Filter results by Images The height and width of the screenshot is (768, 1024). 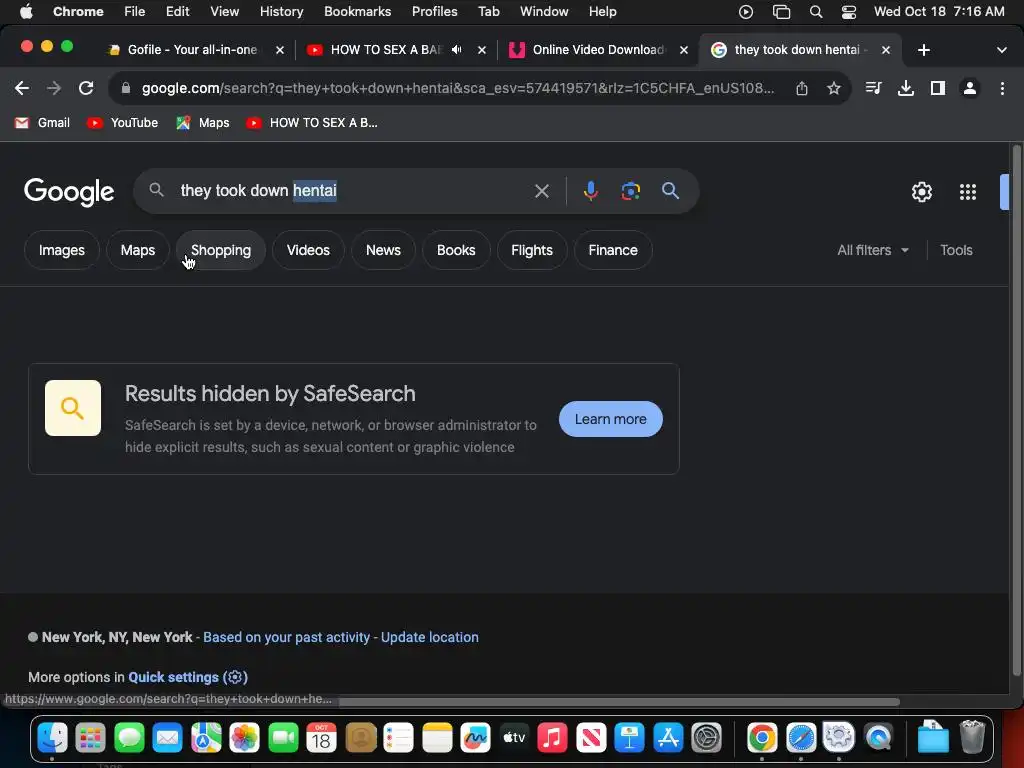[61, 250]
